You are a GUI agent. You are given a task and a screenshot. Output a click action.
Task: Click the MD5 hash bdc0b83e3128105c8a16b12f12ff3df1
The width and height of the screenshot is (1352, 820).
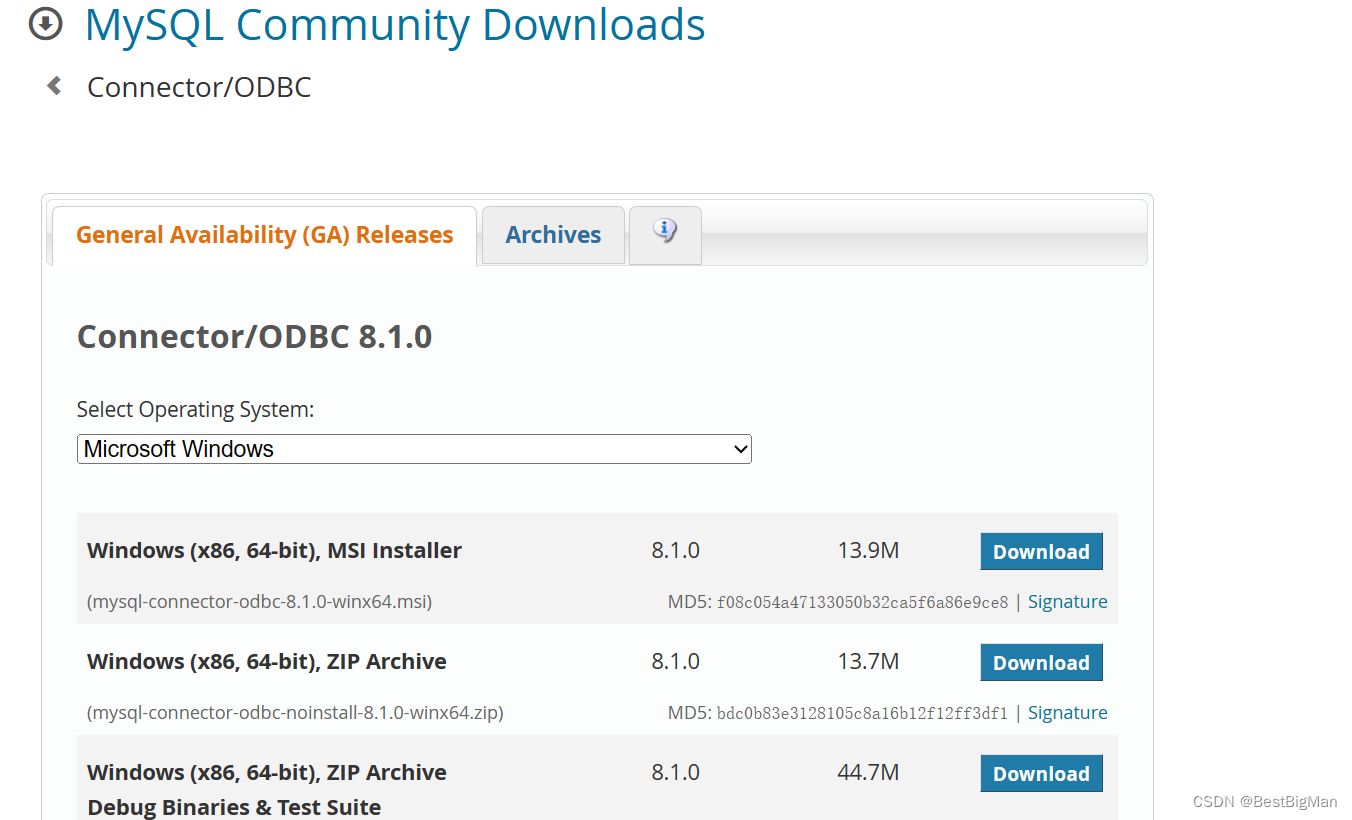pos(862,714)
